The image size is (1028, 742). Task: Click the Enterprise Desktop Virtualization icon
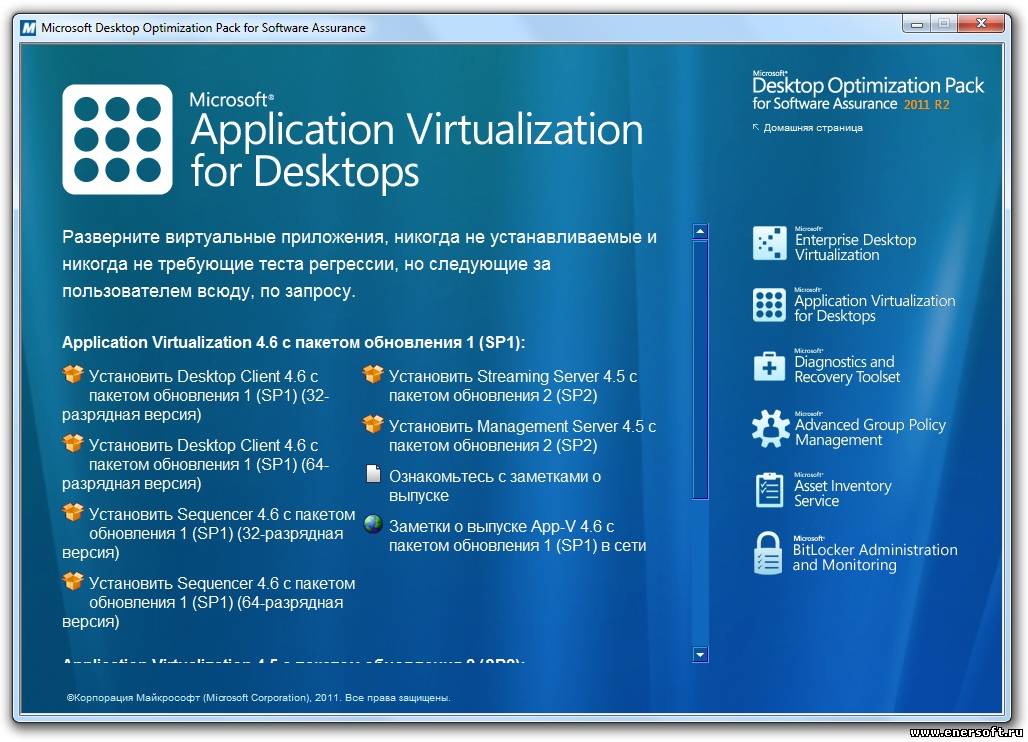(x=769, y=244)
